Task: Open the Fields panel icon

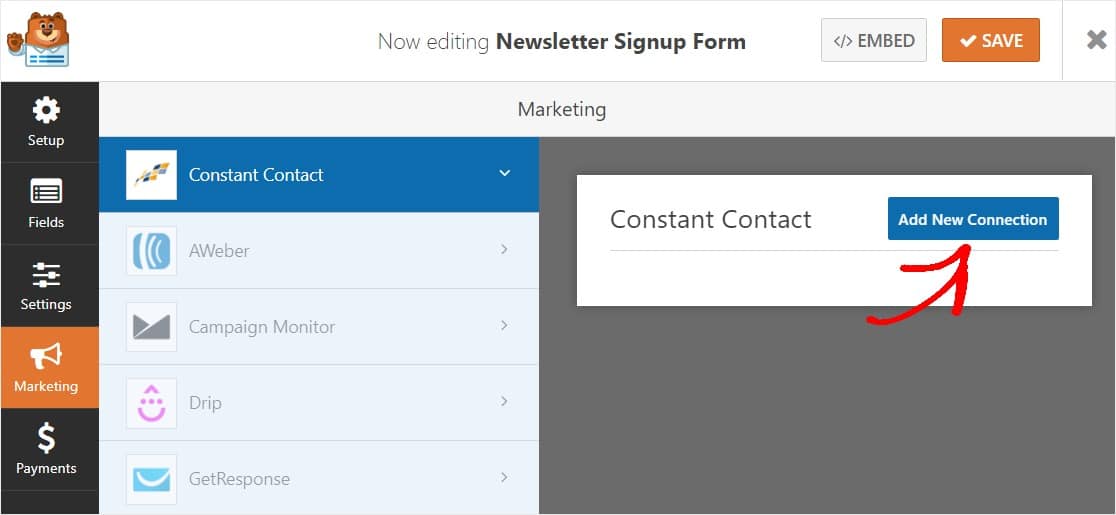Action: (x=46, y=192)
